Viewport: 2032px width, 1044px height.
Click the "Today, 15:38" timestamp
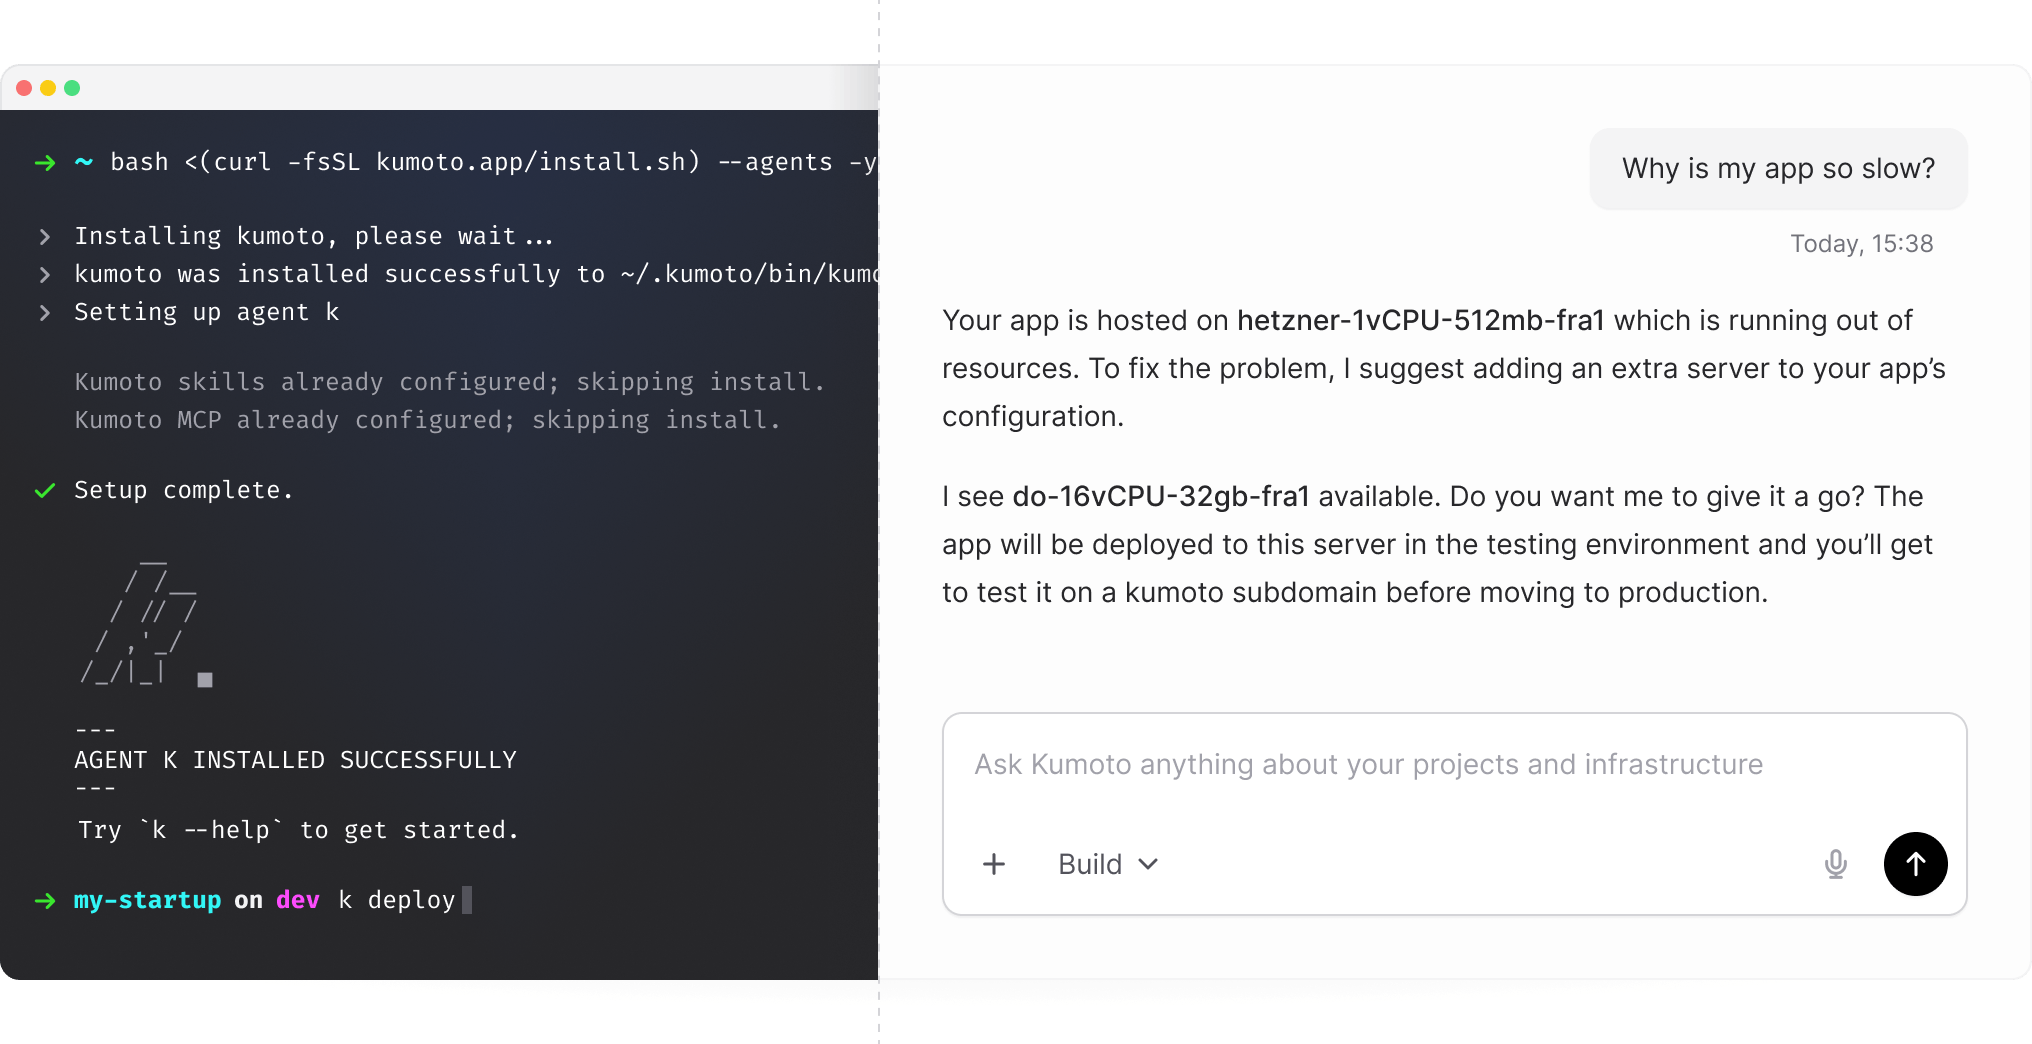pos(1861,244)
